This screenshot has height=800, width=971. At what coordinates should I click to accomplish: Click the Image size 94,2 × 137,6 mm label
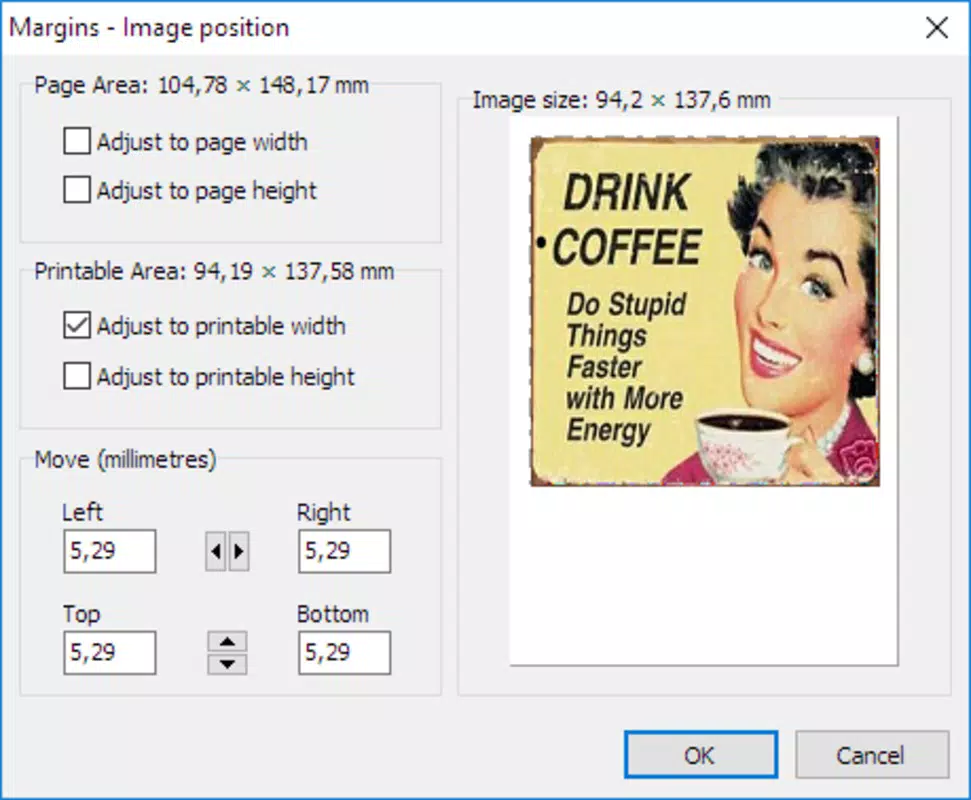(x=622, y=100)
